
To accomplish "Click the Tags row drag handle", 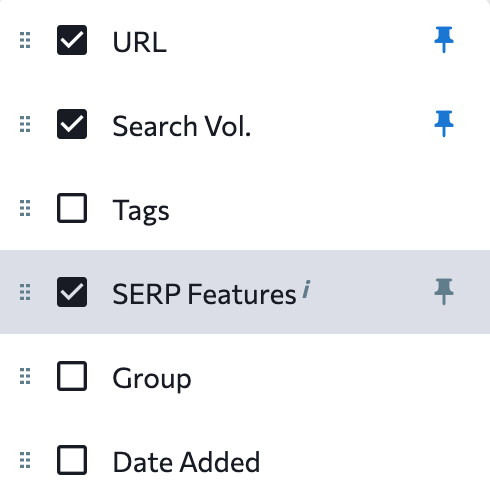I will click(25, 208).
